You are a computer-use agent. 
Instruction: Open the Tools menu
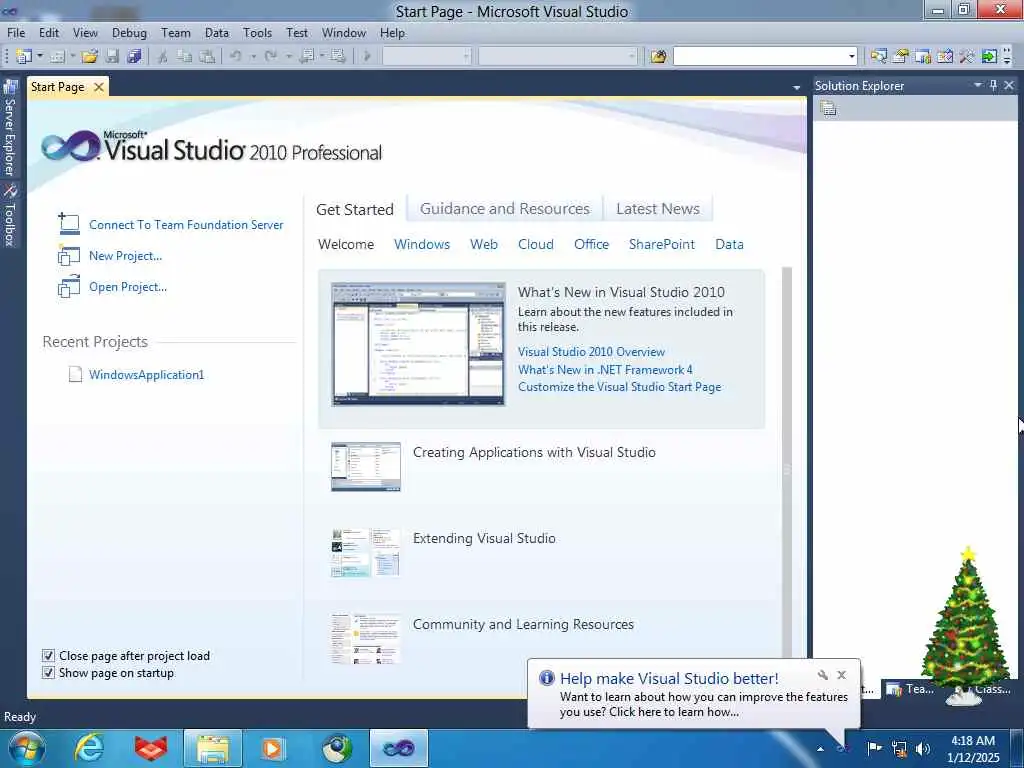click(x=257, y=33)
